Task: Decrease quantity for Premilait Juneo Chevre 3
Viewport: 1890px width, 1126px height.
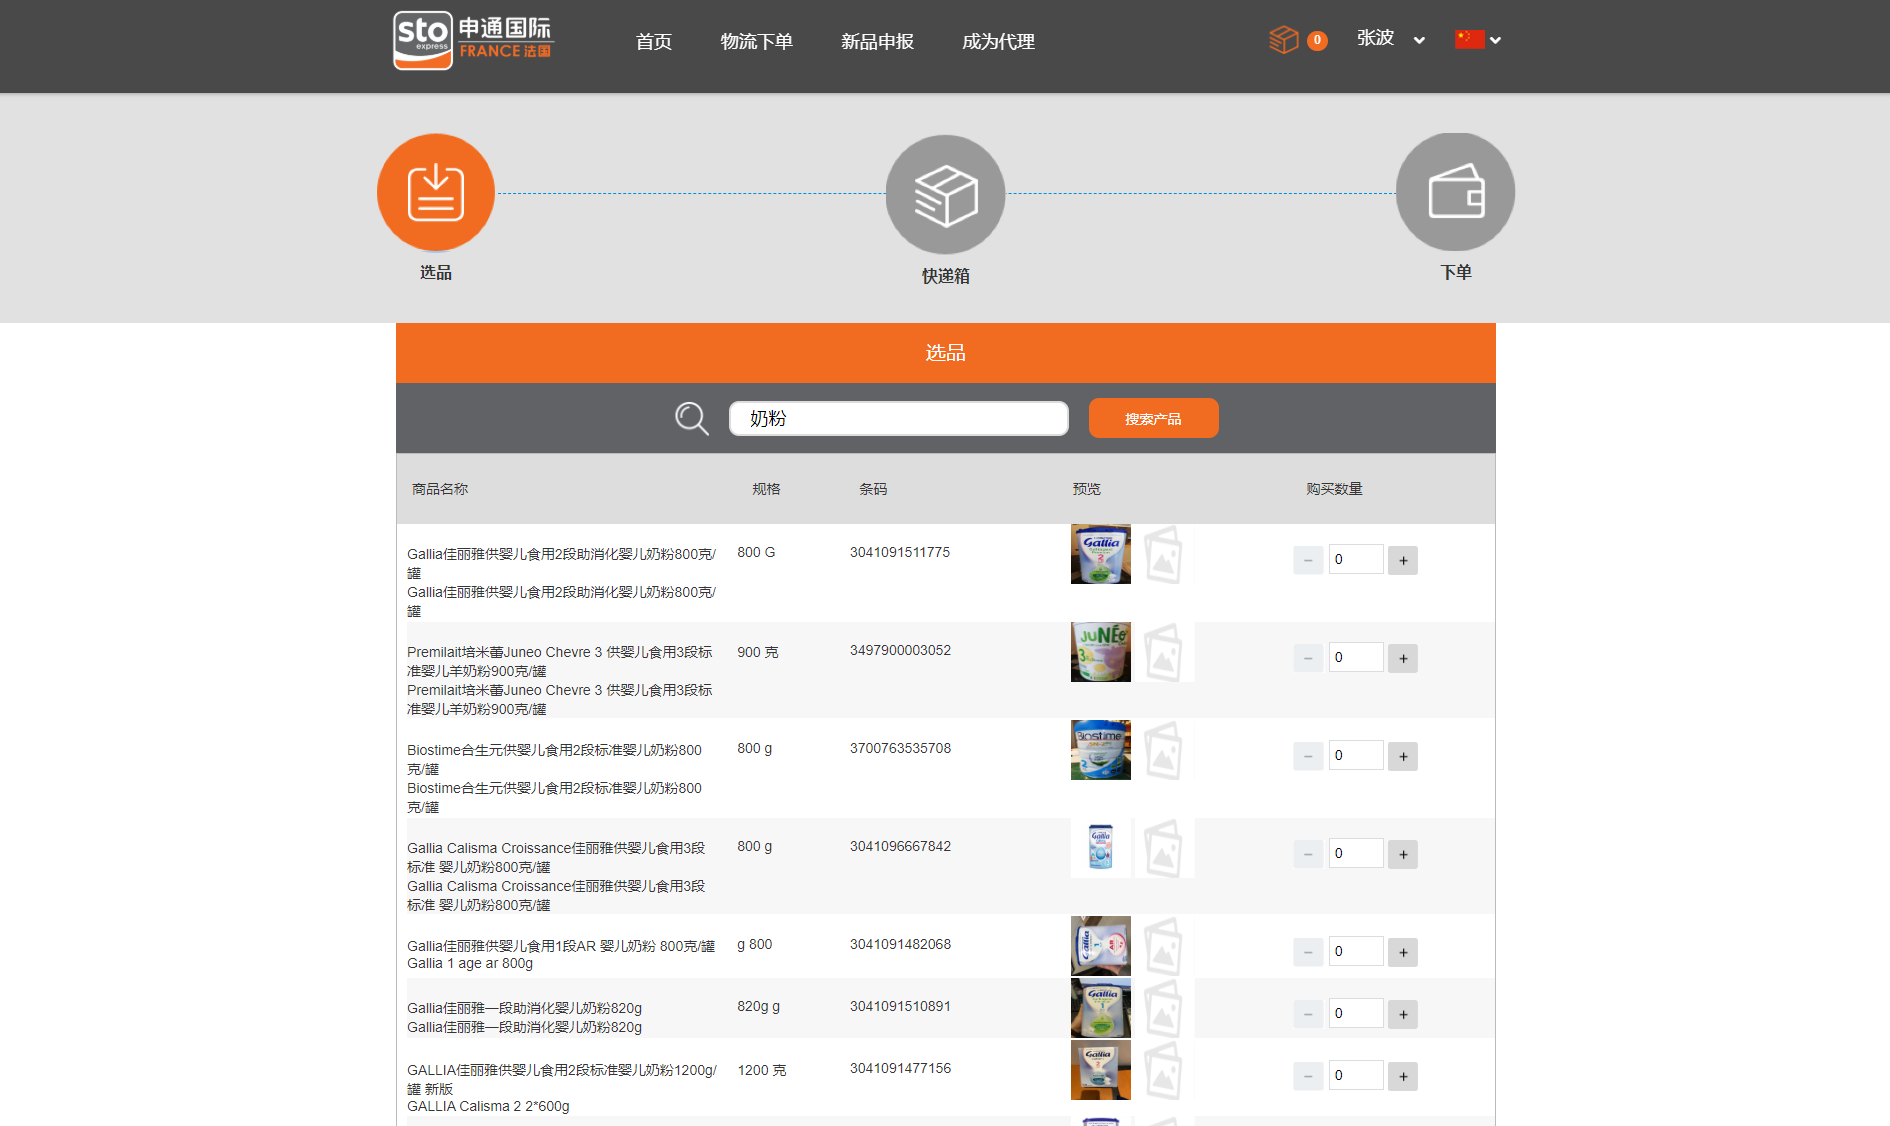Action: (1308, 658)
